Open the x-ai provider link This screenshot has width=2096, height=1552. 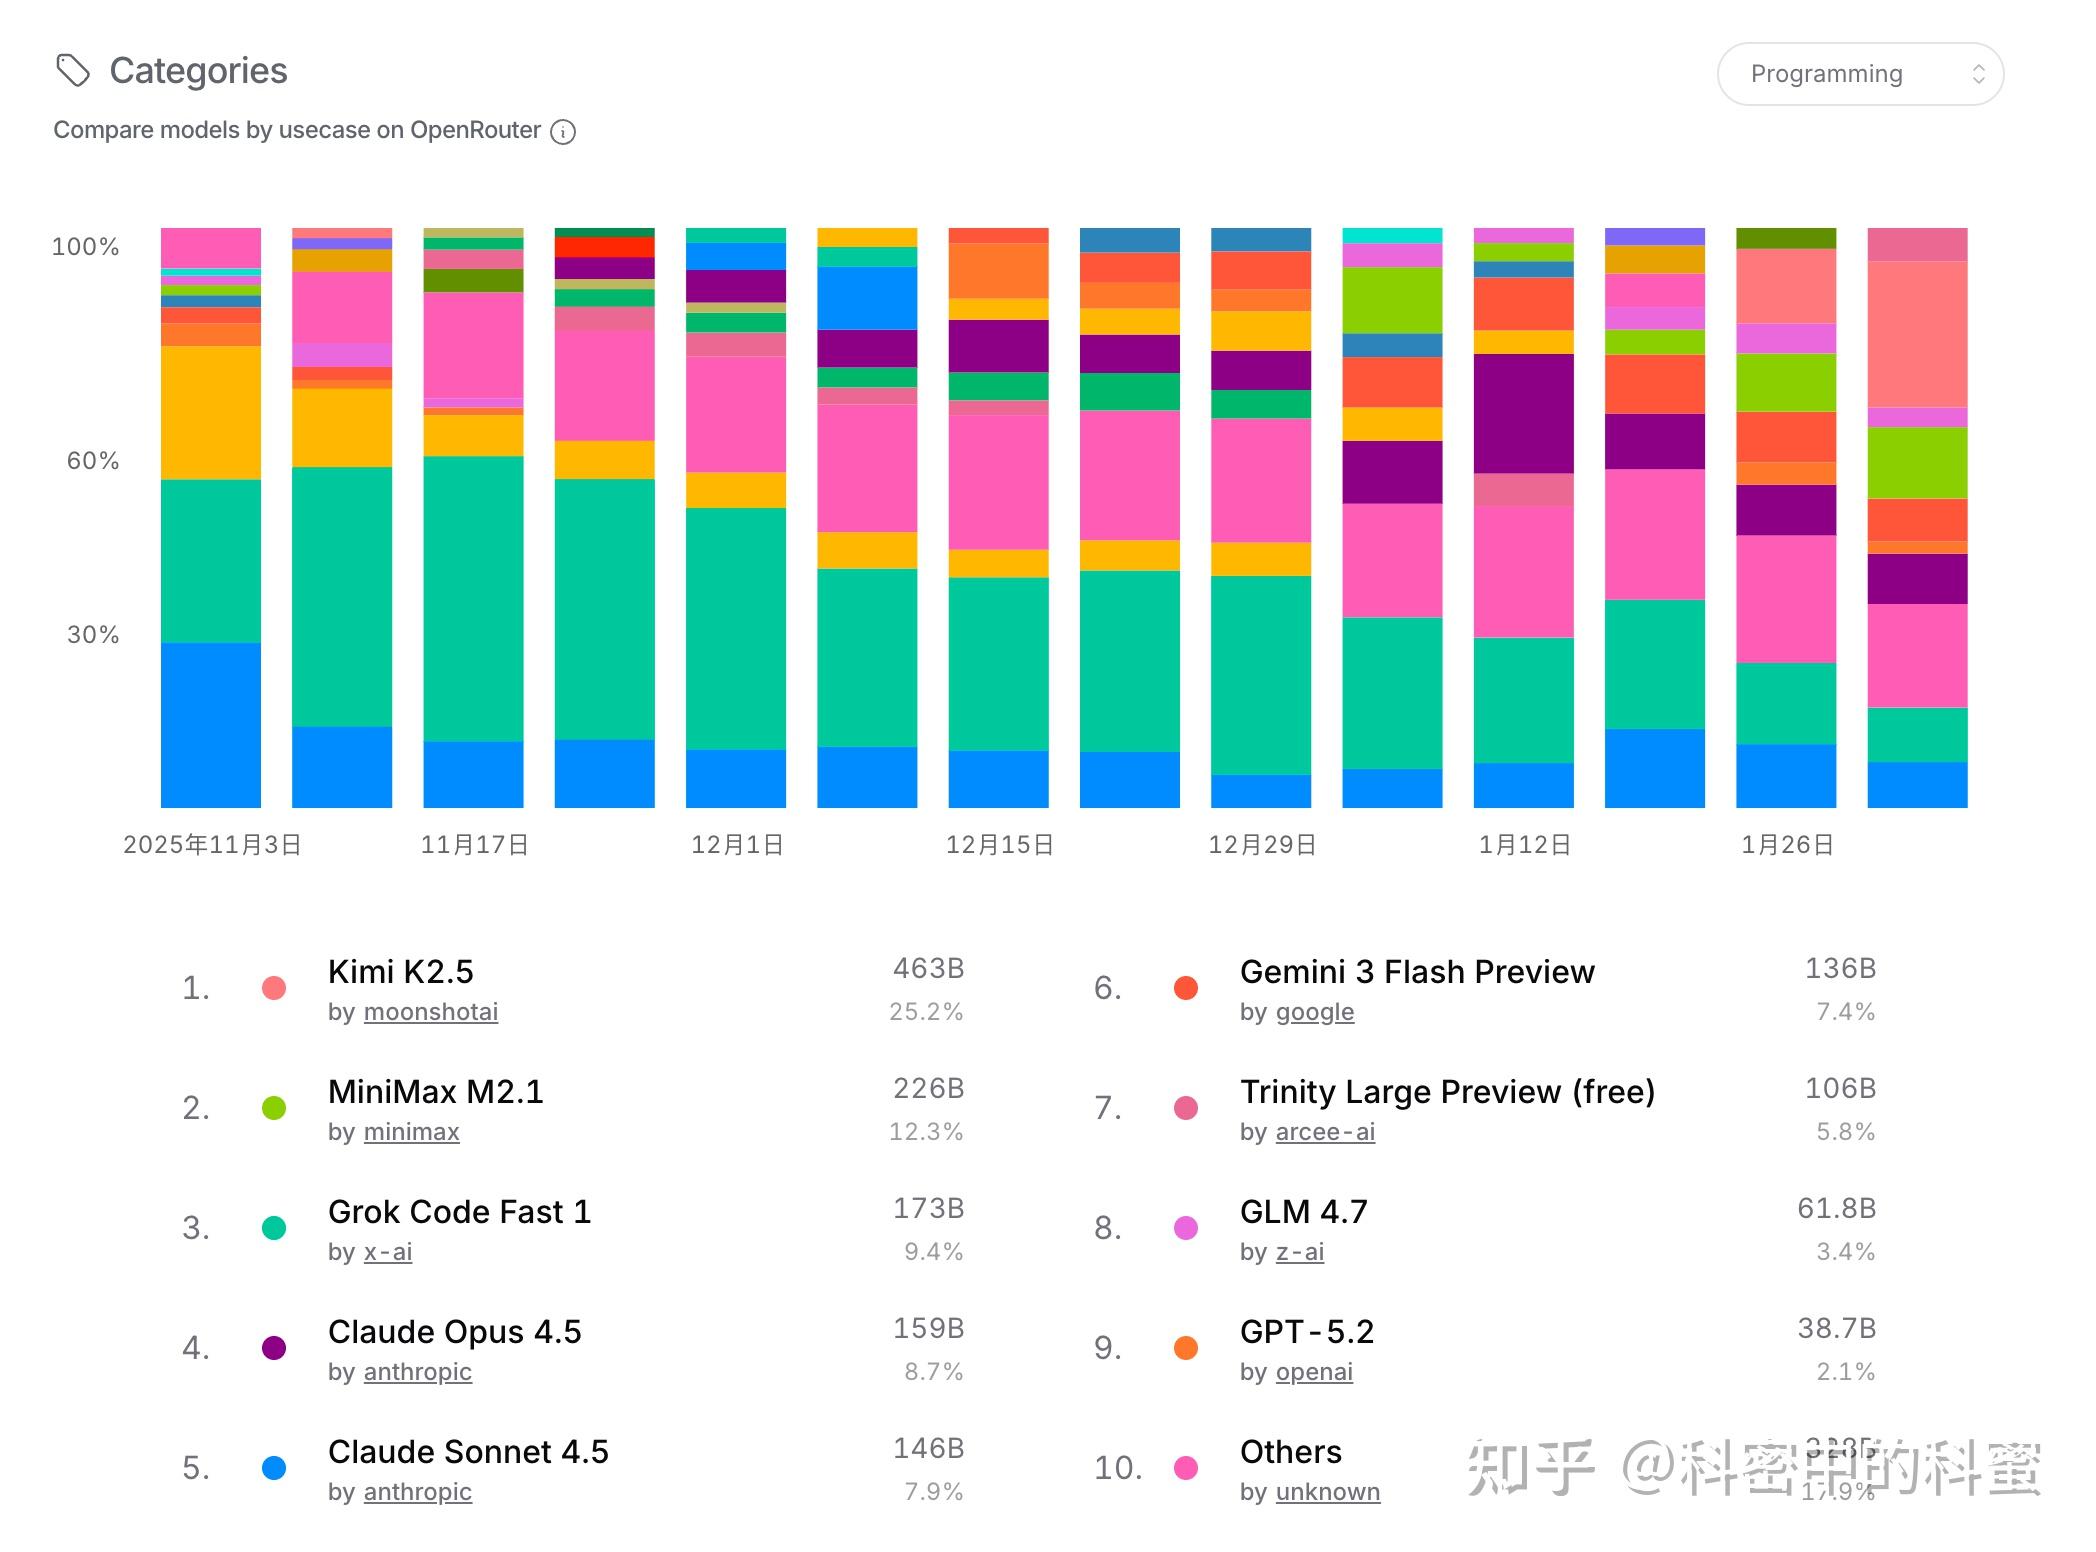pyautogui.click(x=388, y=1252)
